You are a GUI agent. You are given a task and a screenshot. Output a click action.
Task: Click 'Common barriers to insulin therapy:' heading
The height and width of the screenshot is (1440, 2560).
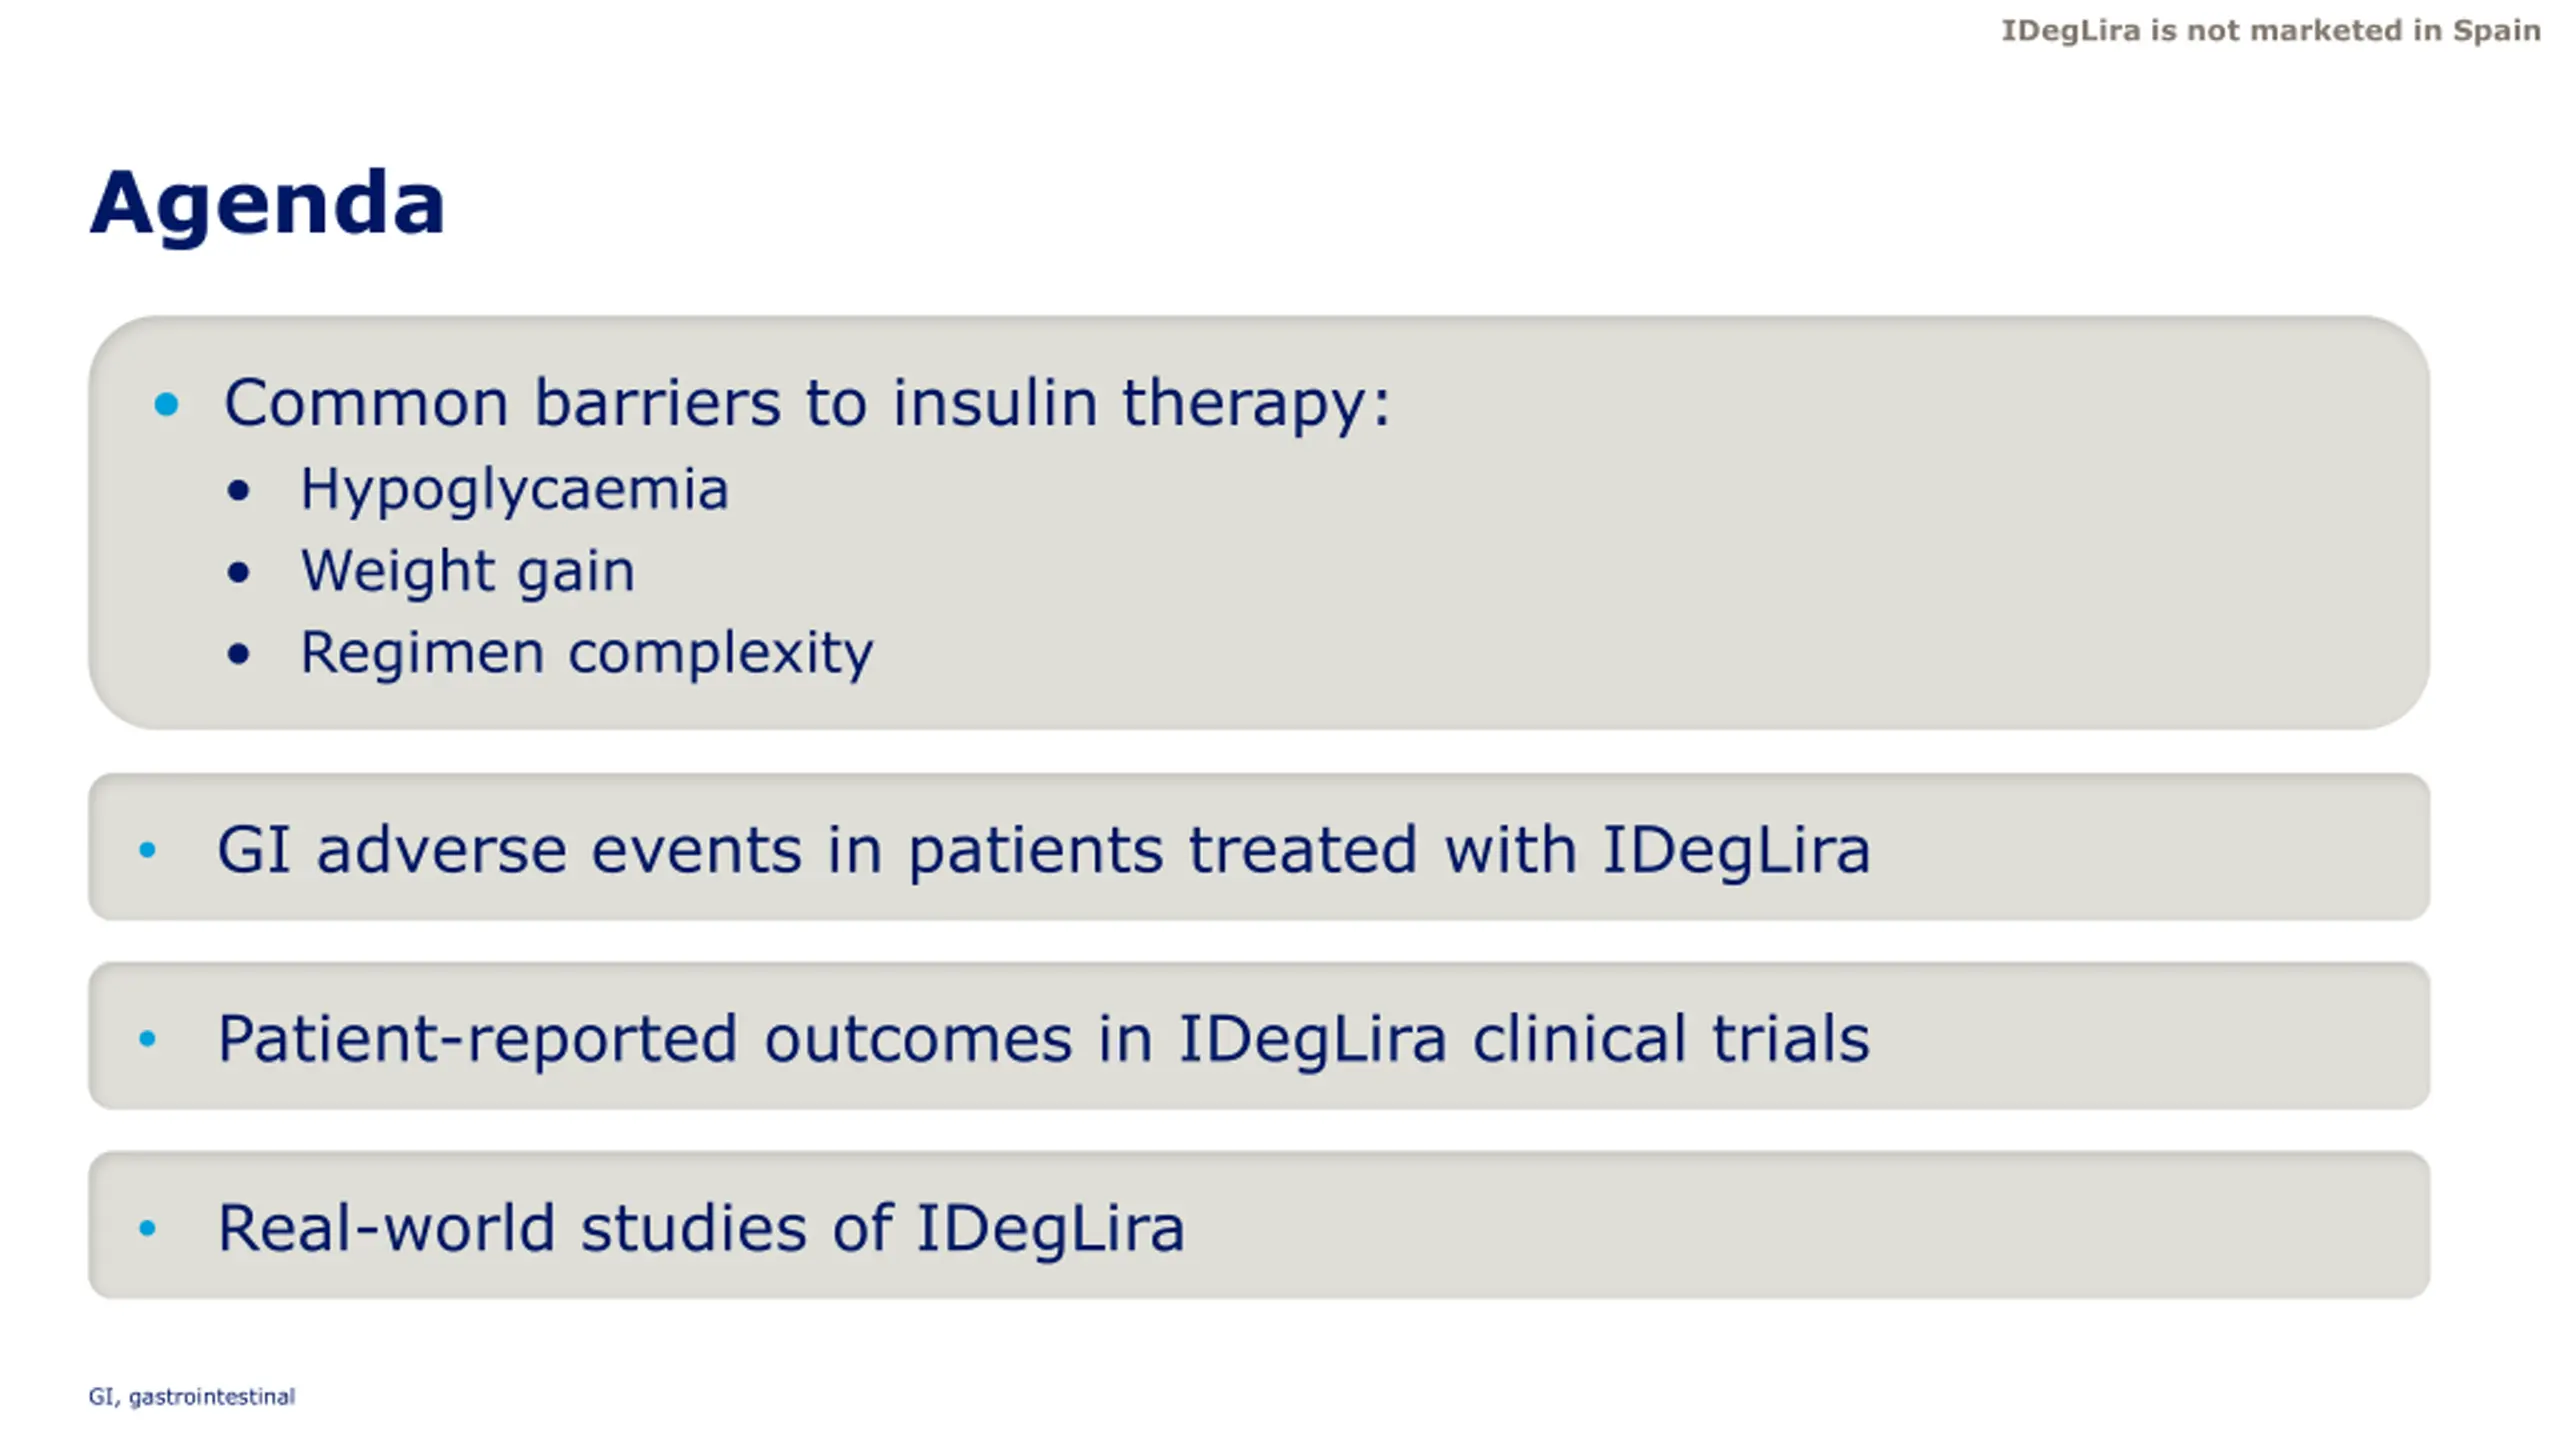(x=807, y=404)
